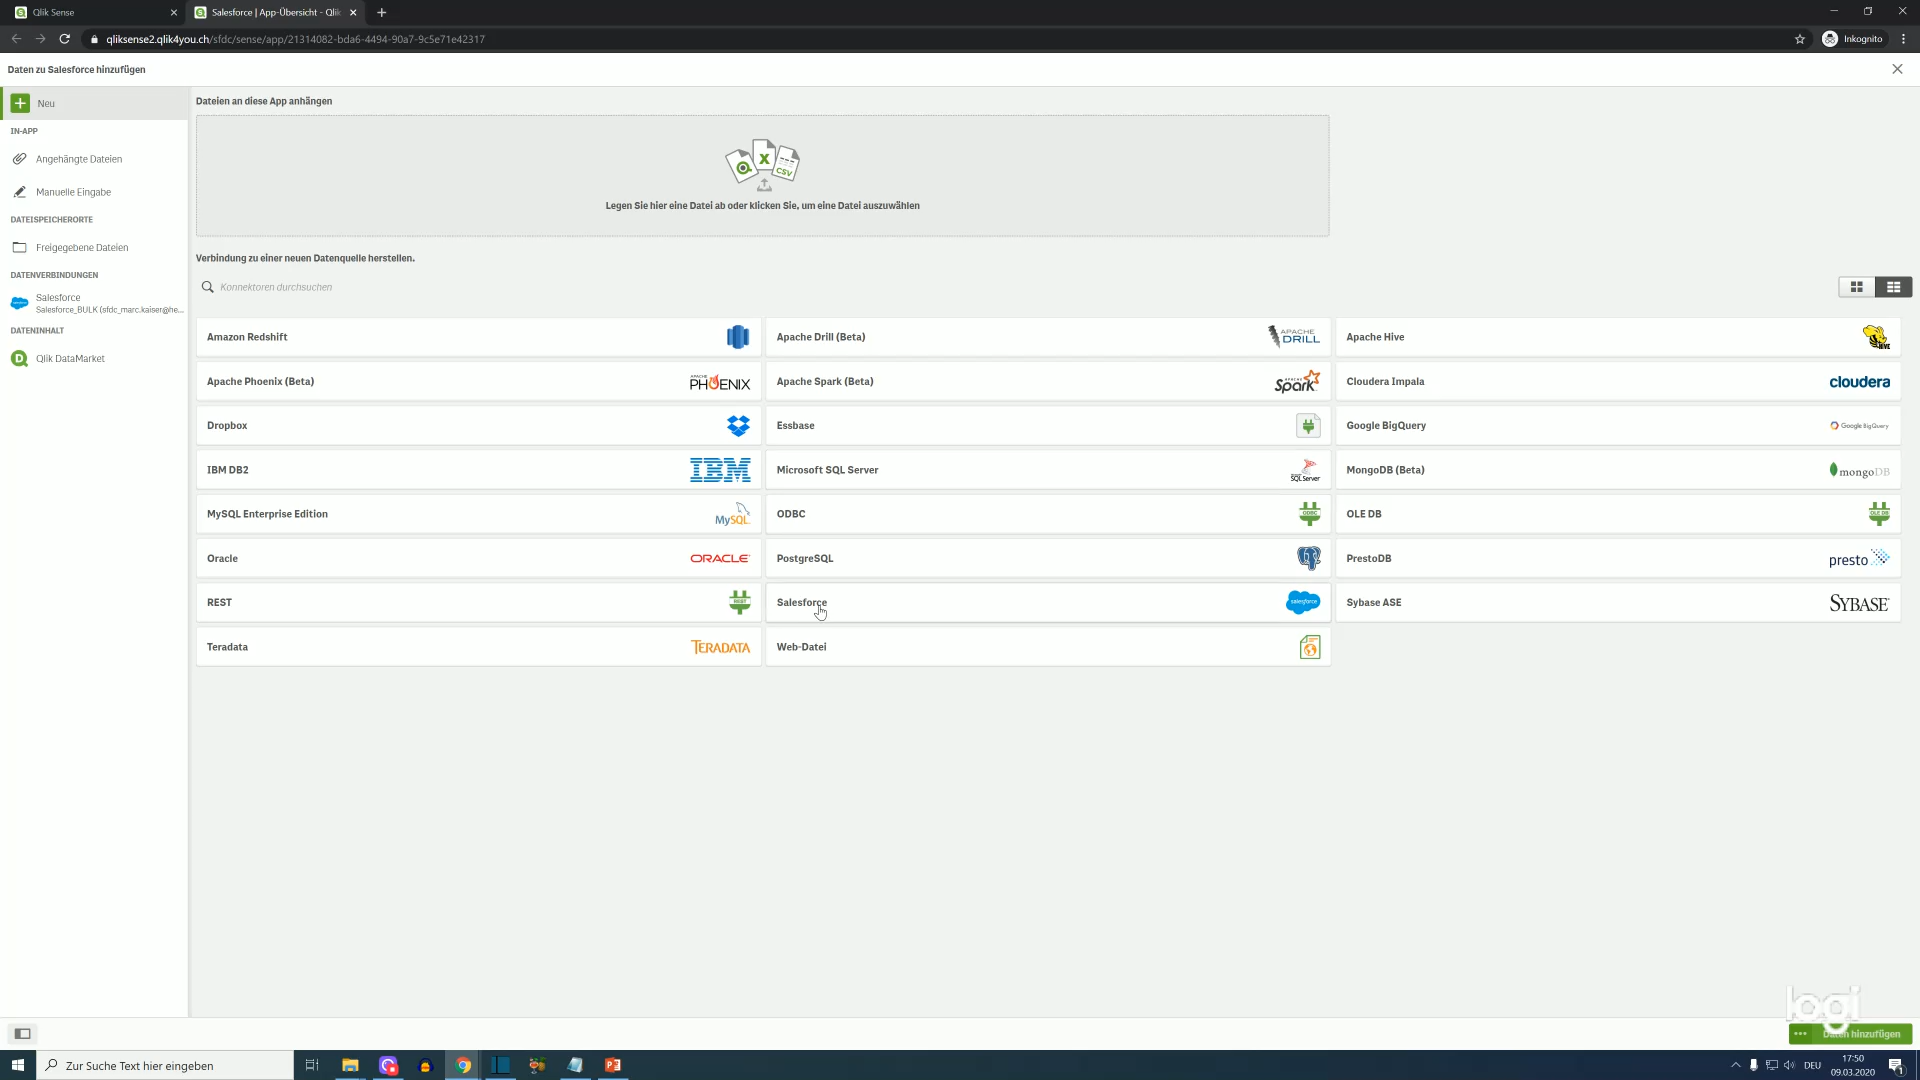This screenshot has width=1920, height=1080.
Task: Click the Apache Drill logo icon
Action: [x=1294, y=337]
